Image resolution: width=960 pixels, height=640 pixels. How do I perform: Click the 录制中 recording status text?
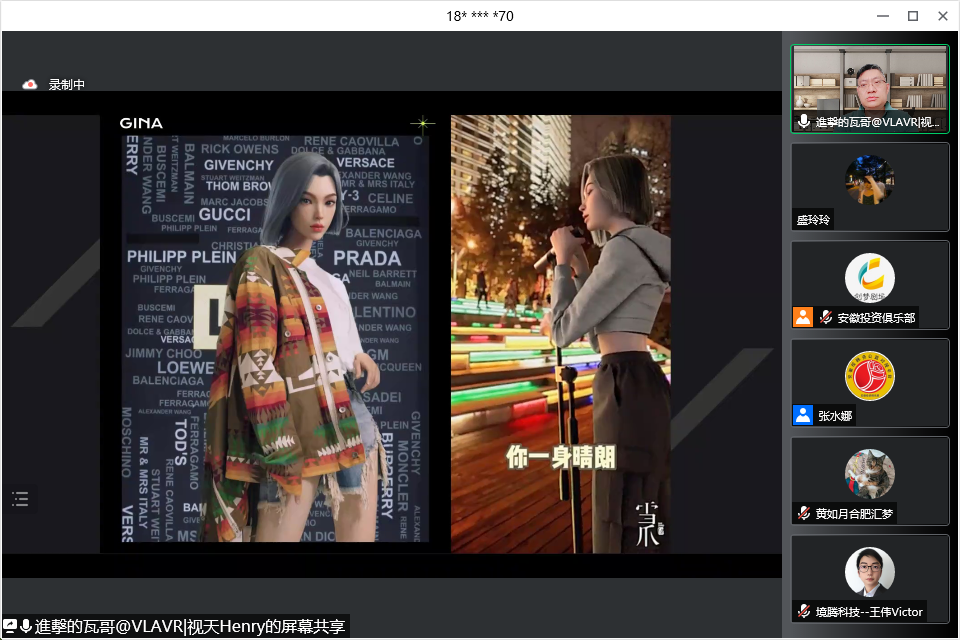click(67, 85)
